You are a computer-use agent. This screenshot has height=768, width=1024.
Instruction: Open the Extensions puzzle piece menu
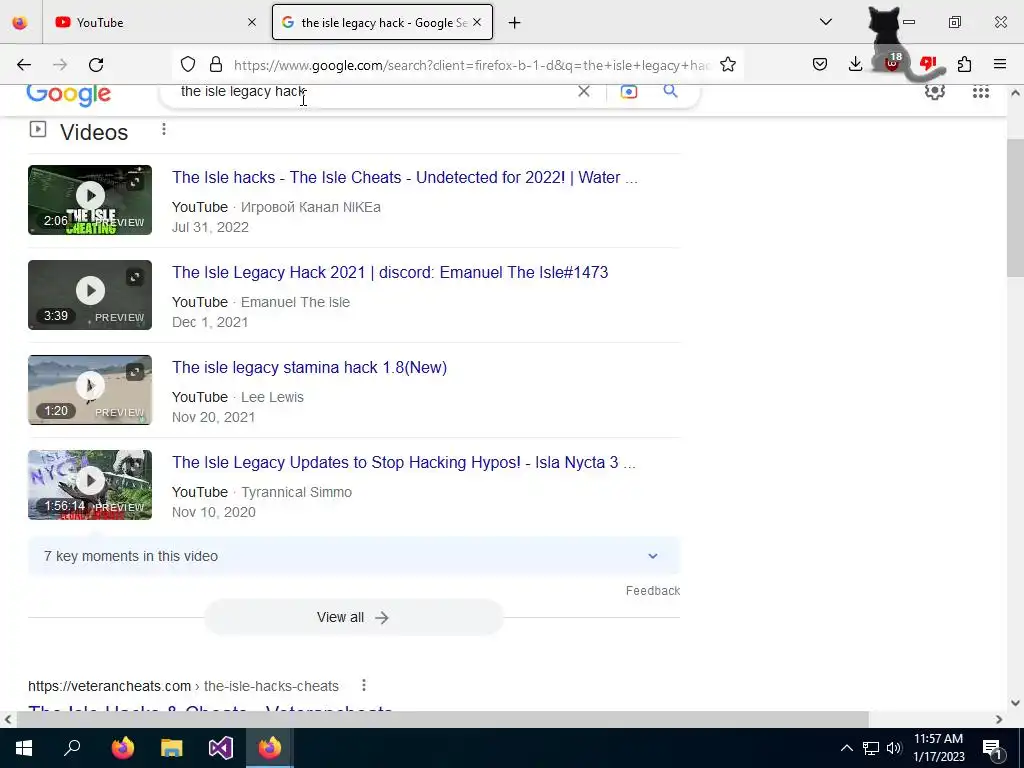click(x=965, y=65)
